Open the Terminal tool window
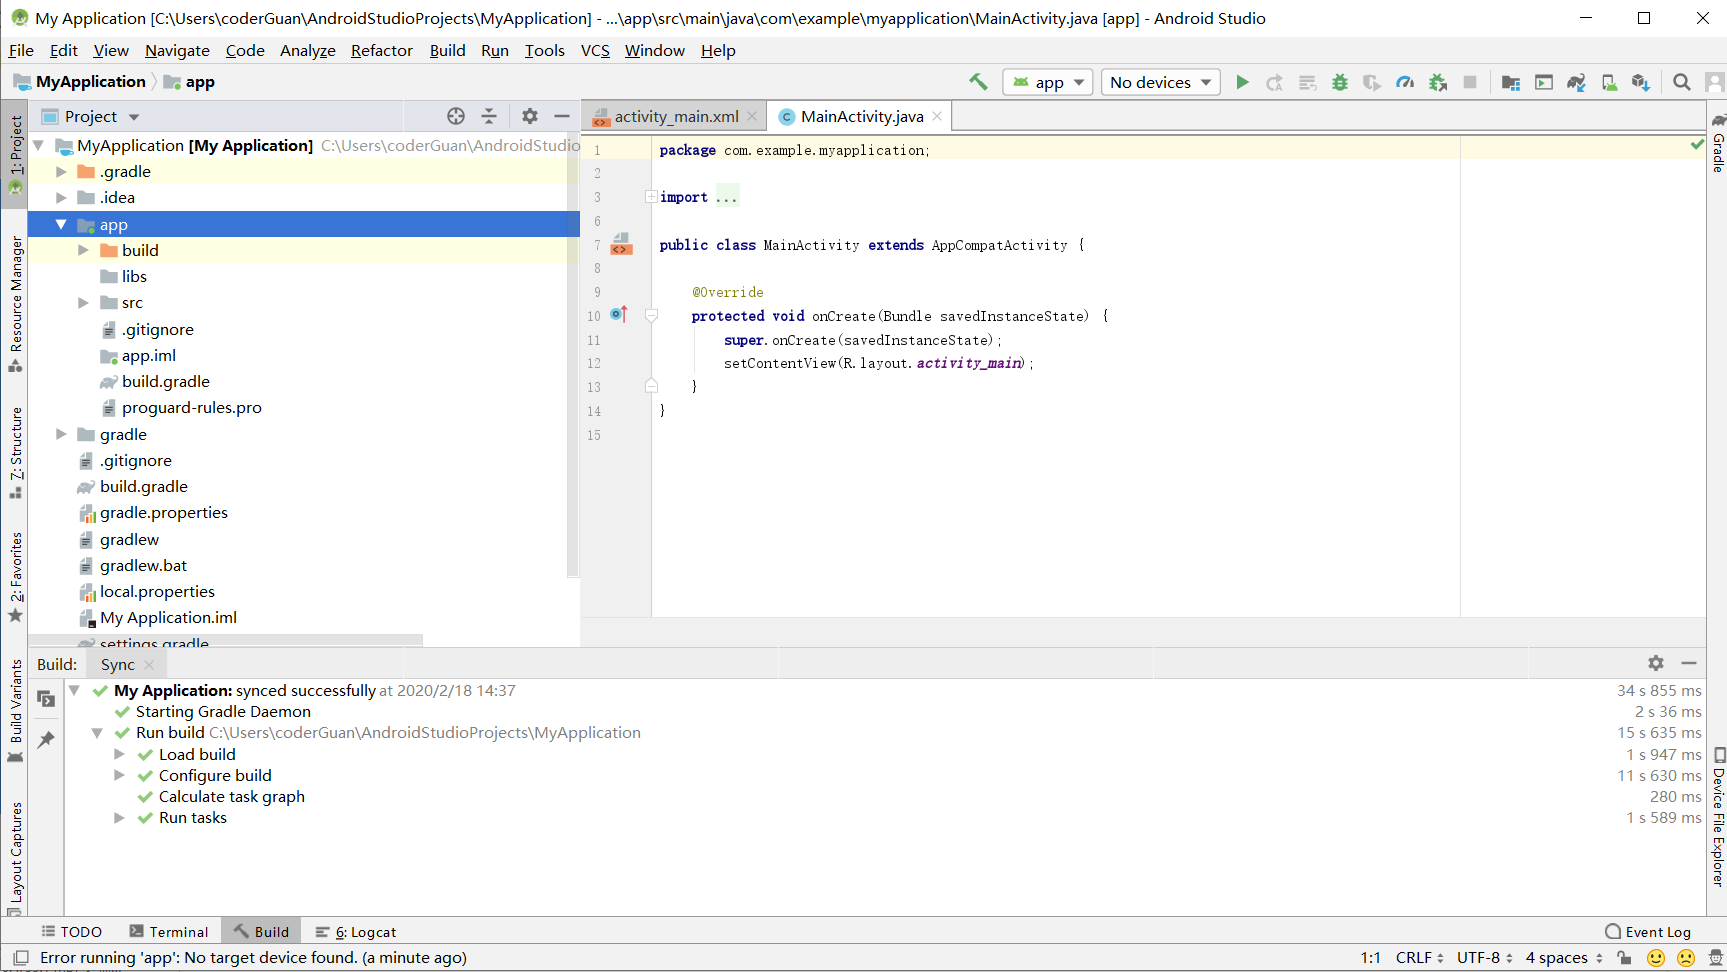The width and height of the screenshot is (1727, 972). point(169,931)
